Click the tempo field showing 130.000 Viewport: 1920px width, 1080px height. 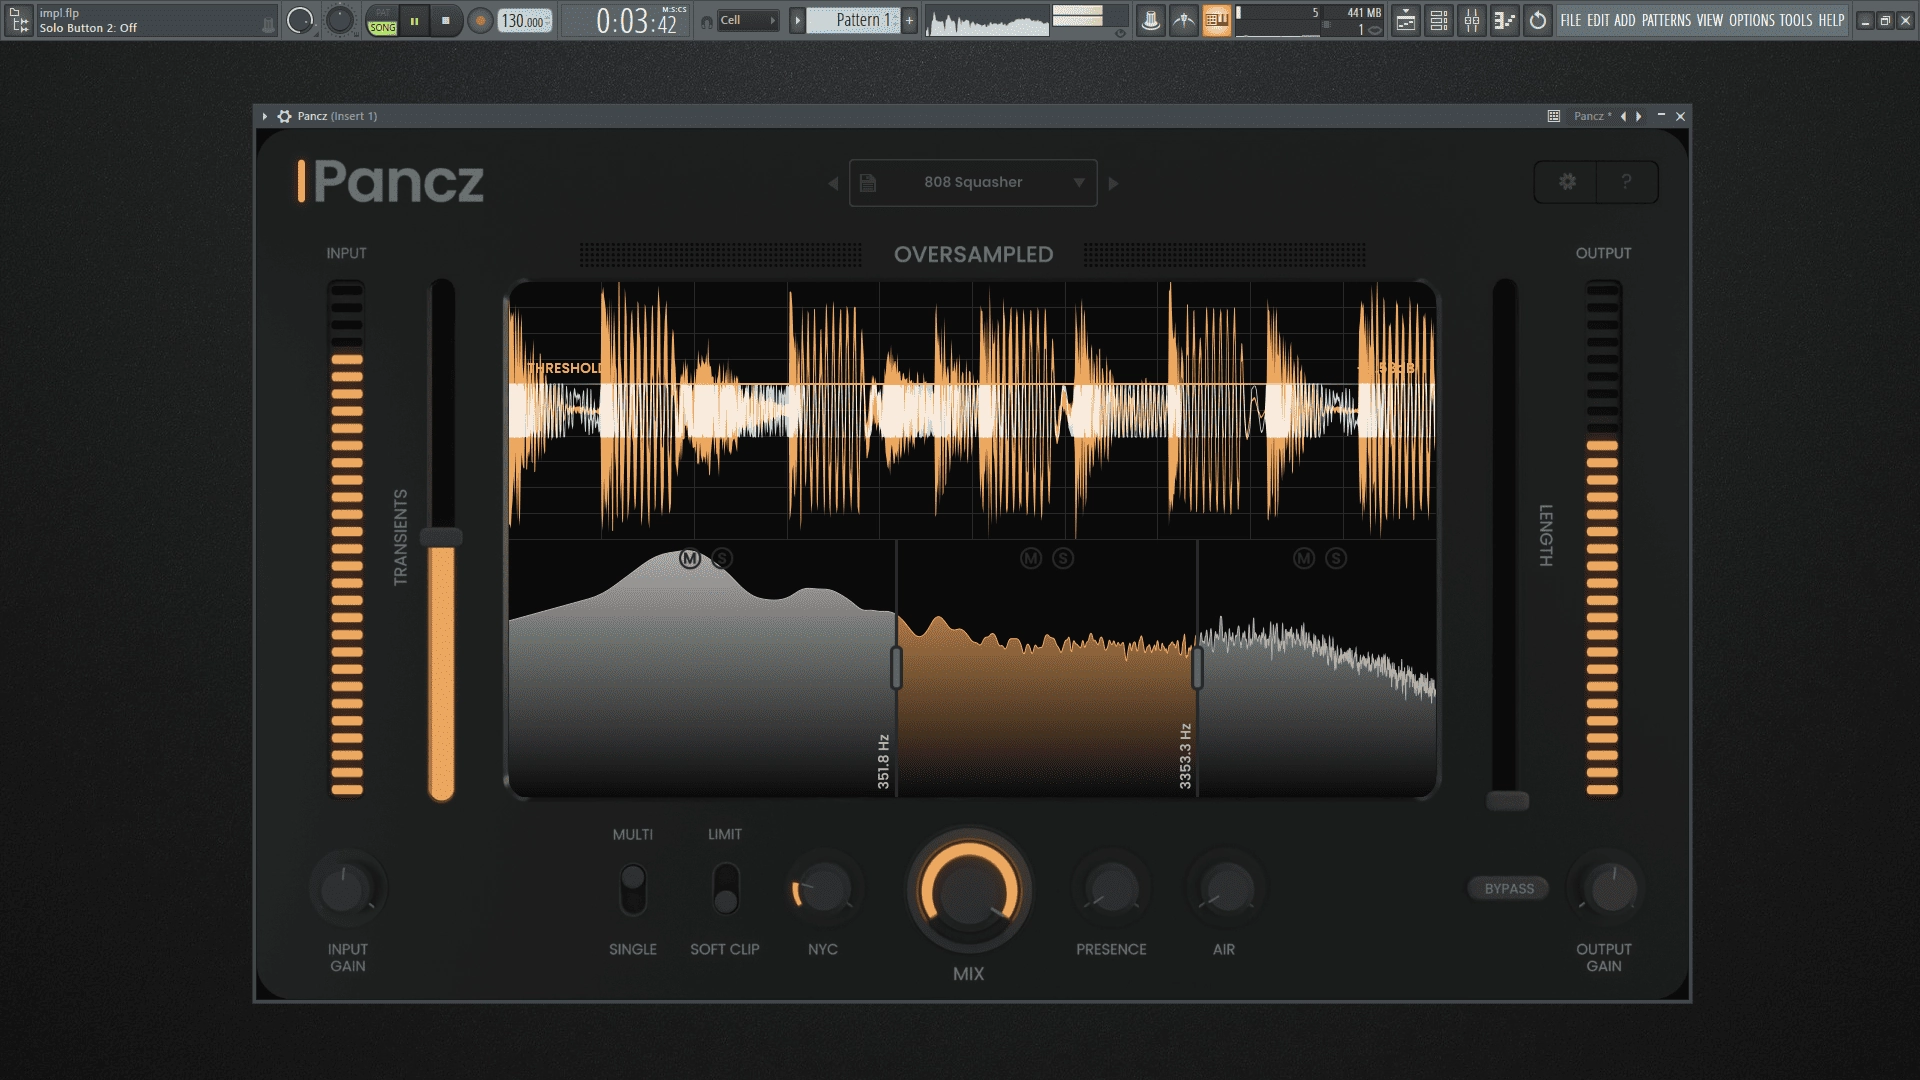[524, 21]
